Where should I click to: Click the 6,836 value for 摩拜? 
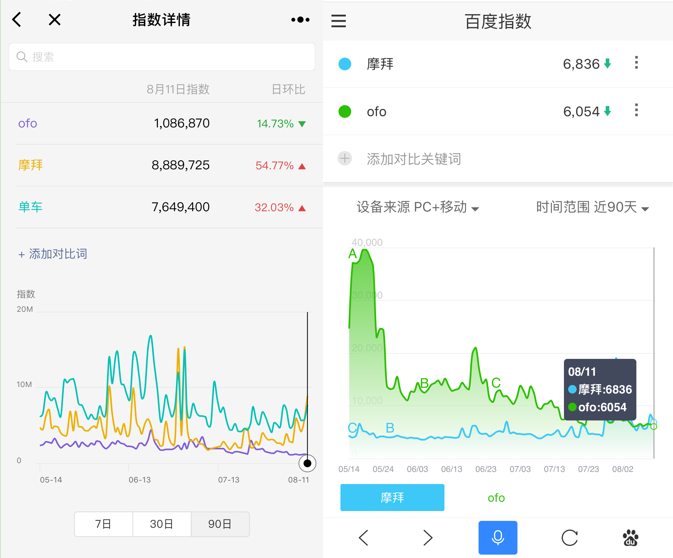pyautogui.click(x=581, y=64)
